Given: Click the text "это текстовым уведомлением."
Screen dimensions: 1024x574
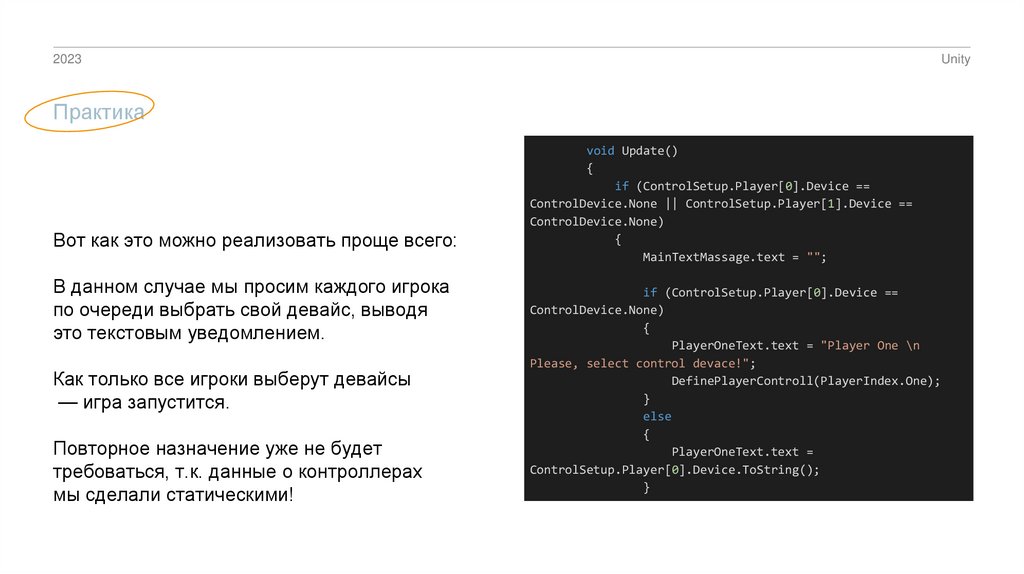Looking at the screenshot, I should pyautogui.click(x=189, y=333).
